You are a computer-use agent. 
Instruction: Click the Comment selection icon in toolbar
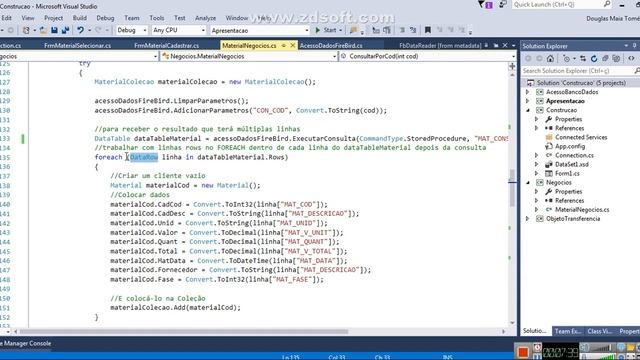pos(402,30)
